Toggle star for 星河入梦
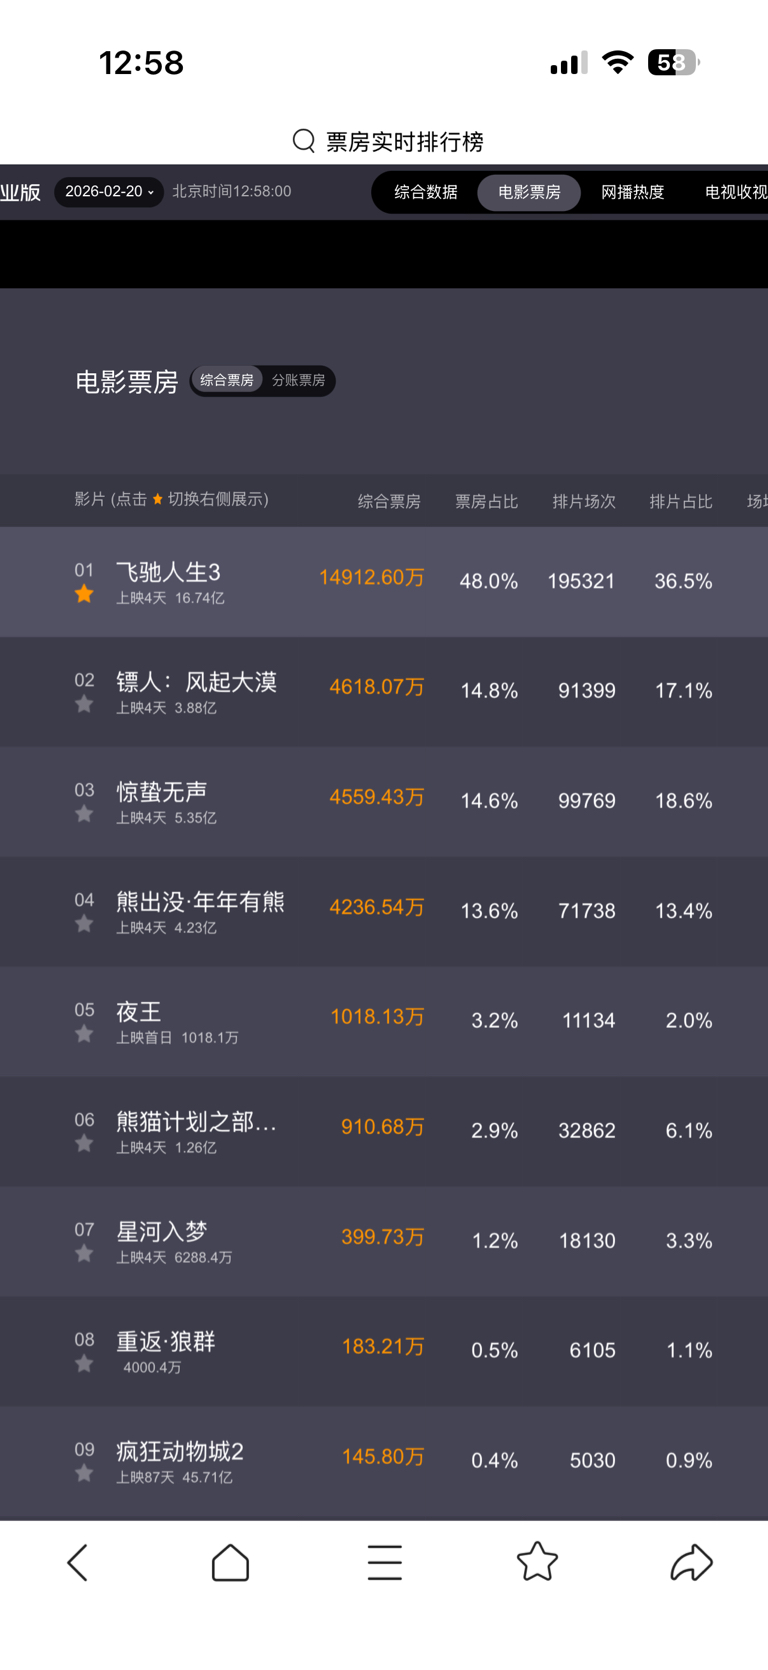768x1670 pixels. pyautogui.click(x=84, y=1254)
